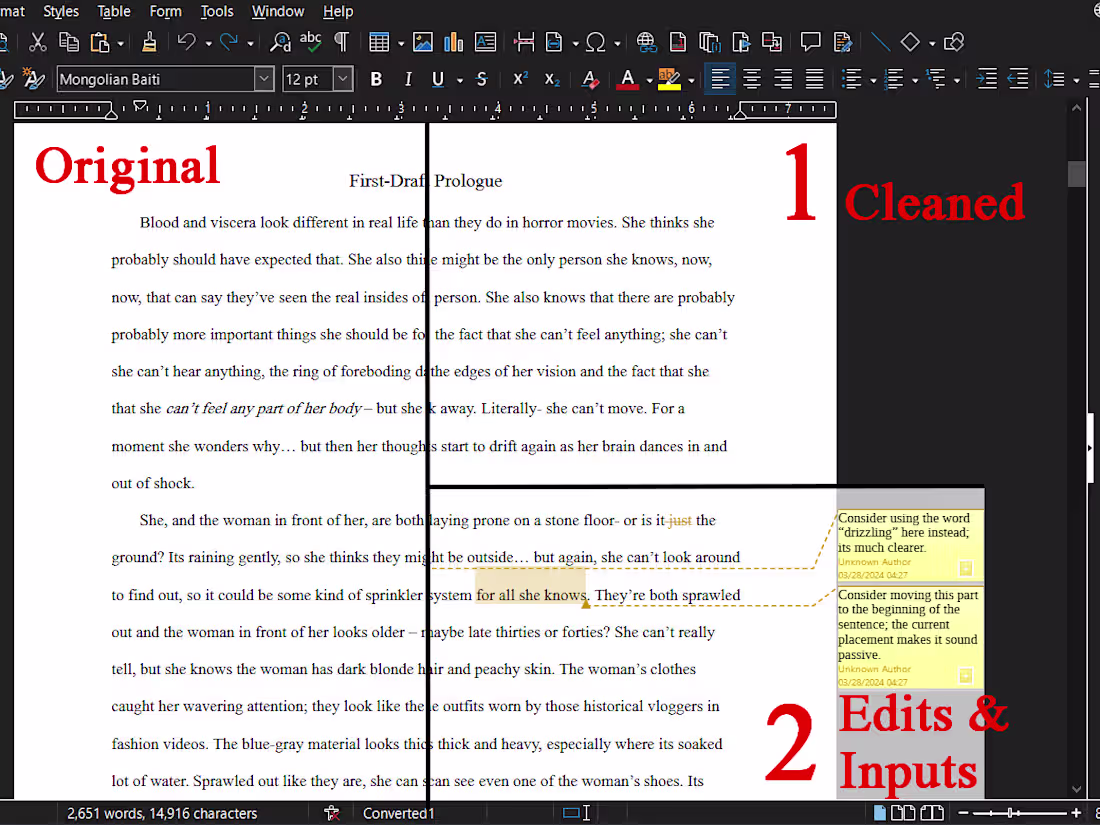Viewport: 1100px width, 825px height.
Task: Insert an image into the document
Action: click(x=423, y=42)
